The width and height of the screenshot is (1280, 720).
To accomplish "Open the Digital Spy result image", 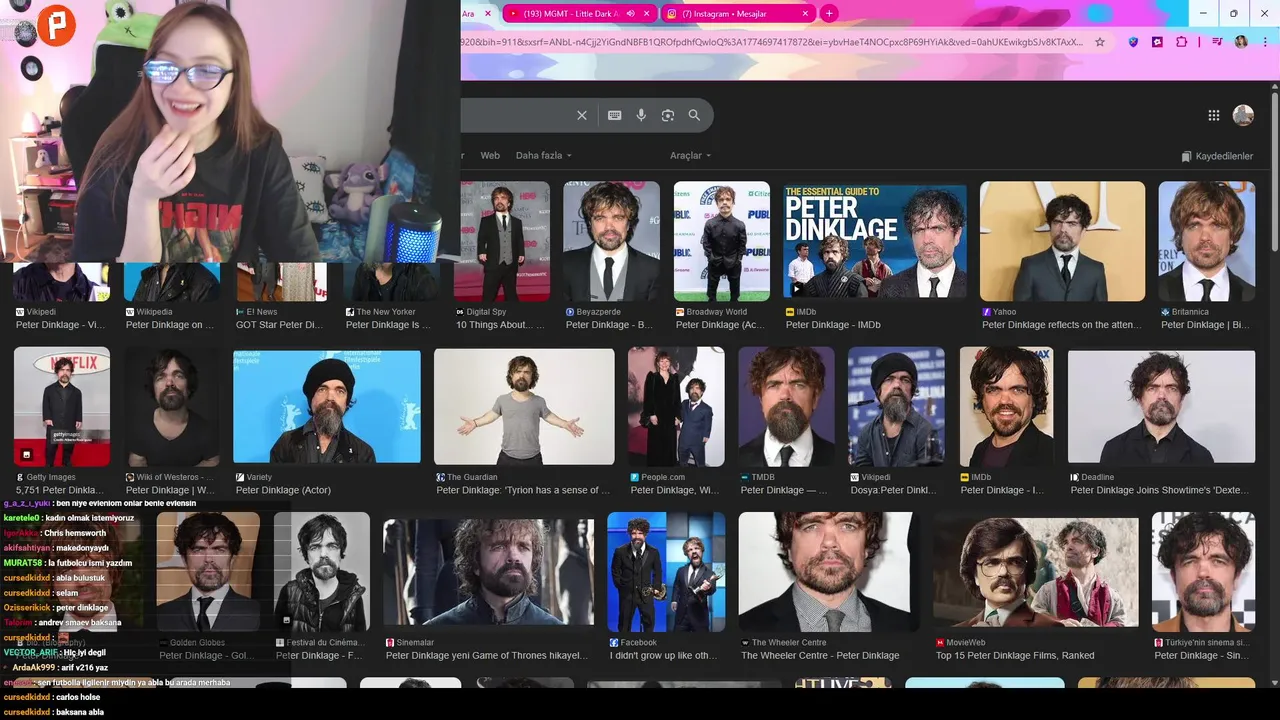I will [x=502, y=241].
